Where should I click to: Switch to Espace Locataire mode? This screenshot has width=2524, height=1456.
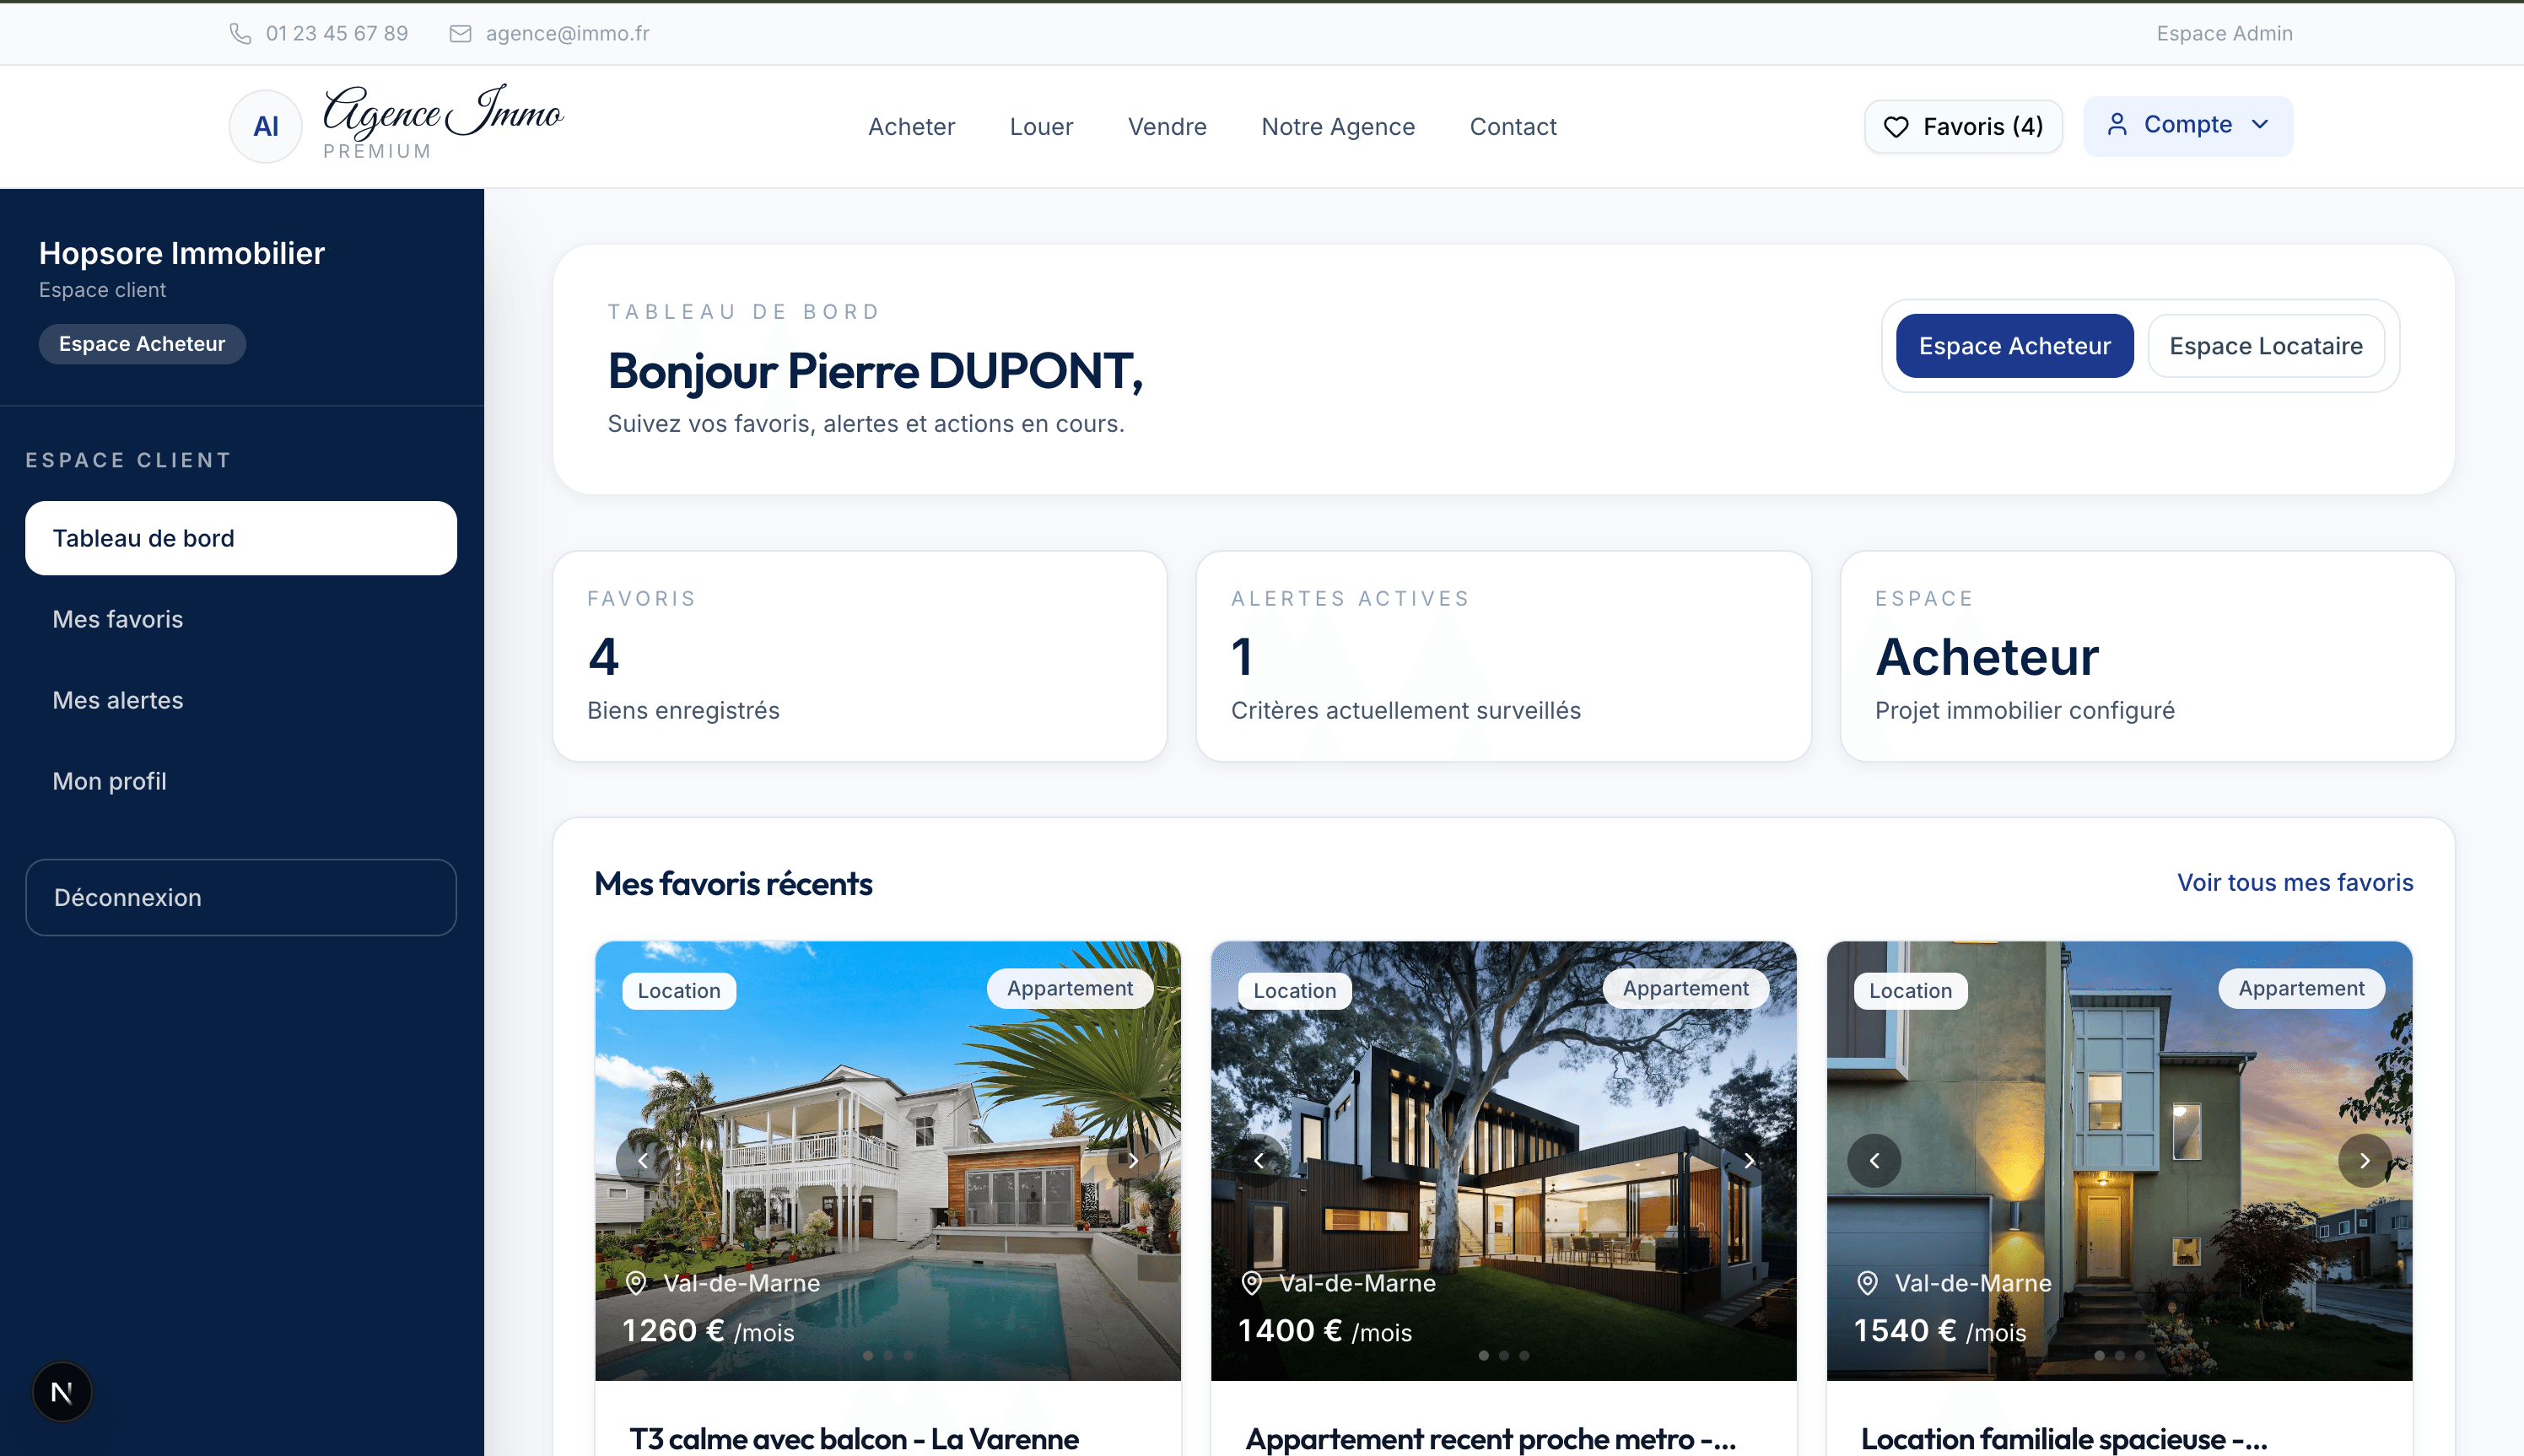click(x=2266, y=345)
